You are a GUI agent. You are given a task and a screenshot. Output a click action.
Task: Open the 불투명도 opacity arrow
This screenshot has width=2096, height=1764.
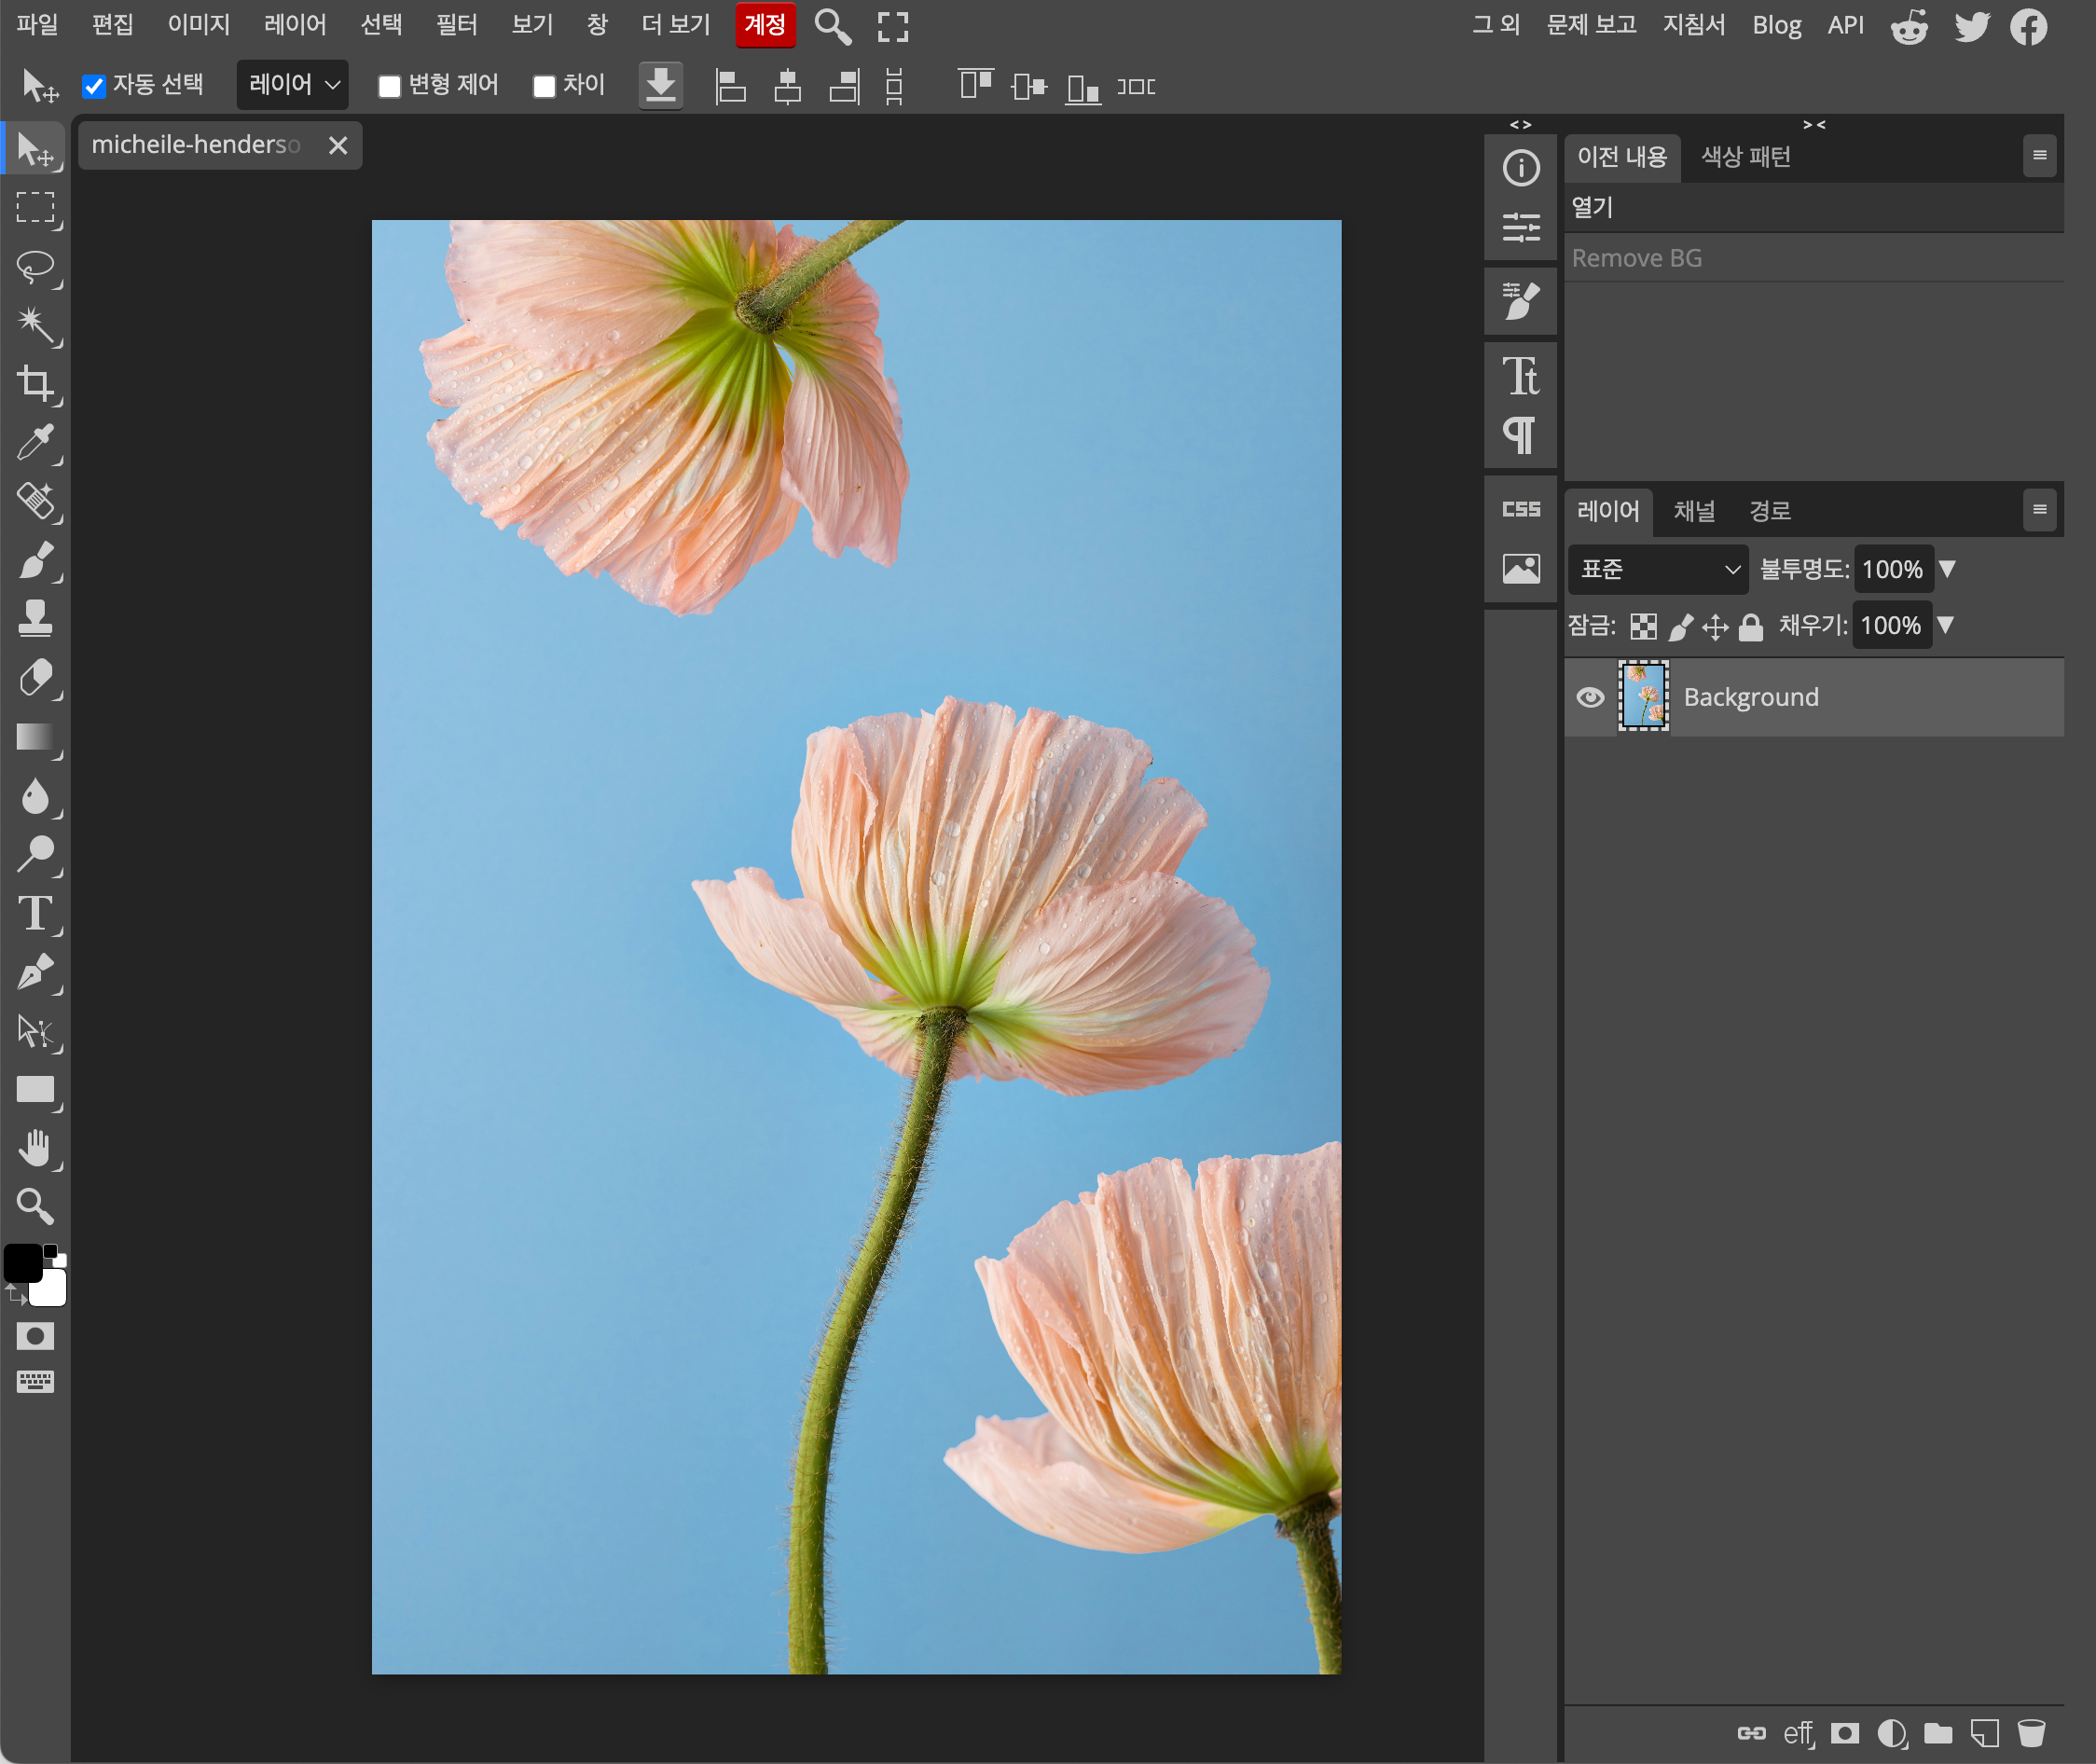pyautogui.click(x=1947, y=569)
